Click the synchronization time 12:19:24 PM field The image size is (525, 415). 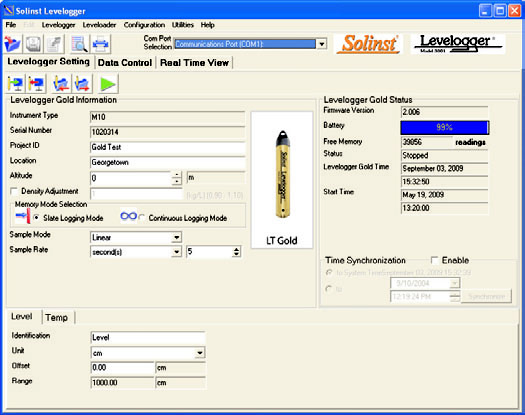[x=421, y=296]
